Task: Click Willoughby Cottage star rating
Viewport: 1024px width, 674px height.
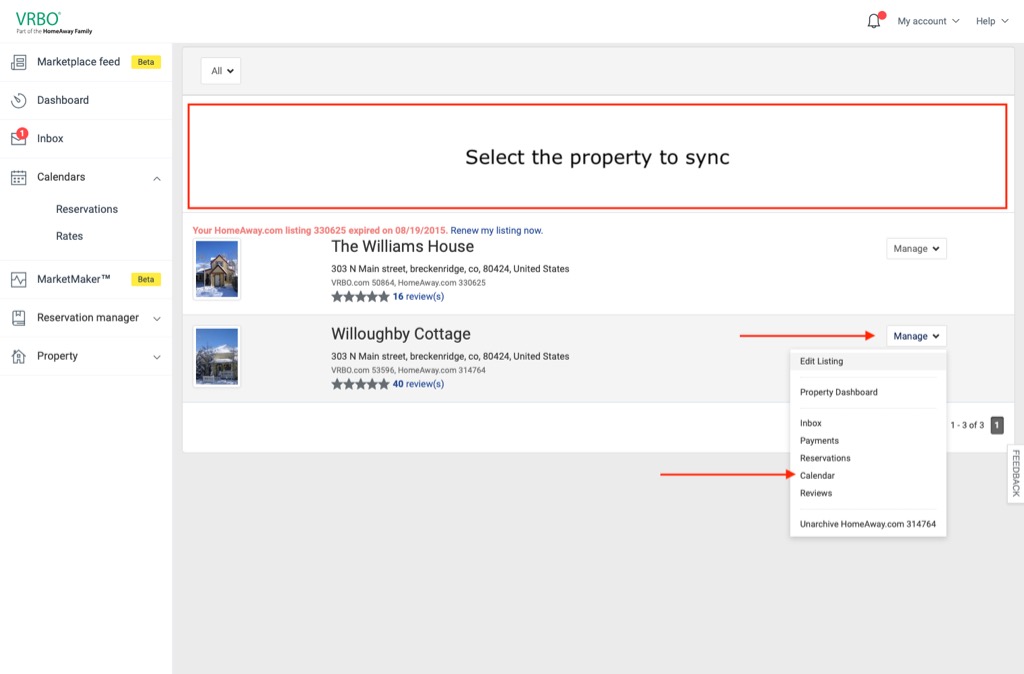Action: coord(360,384)
